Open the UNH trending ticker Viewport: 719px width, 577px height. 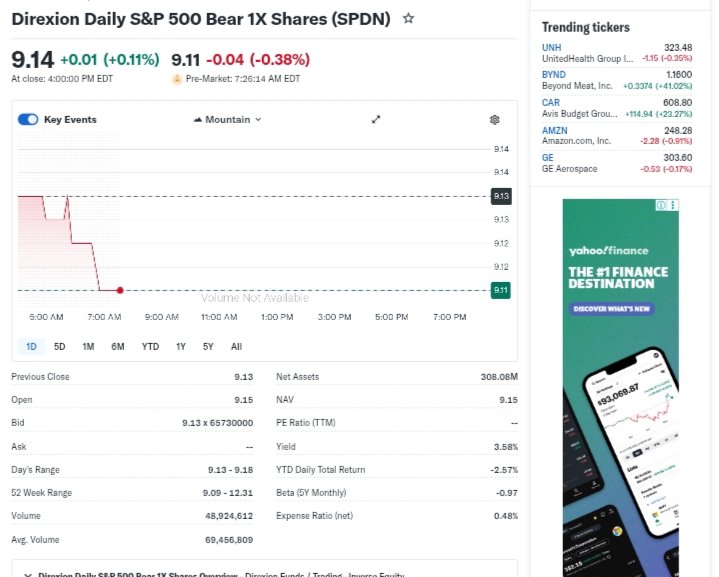point(552,48)
